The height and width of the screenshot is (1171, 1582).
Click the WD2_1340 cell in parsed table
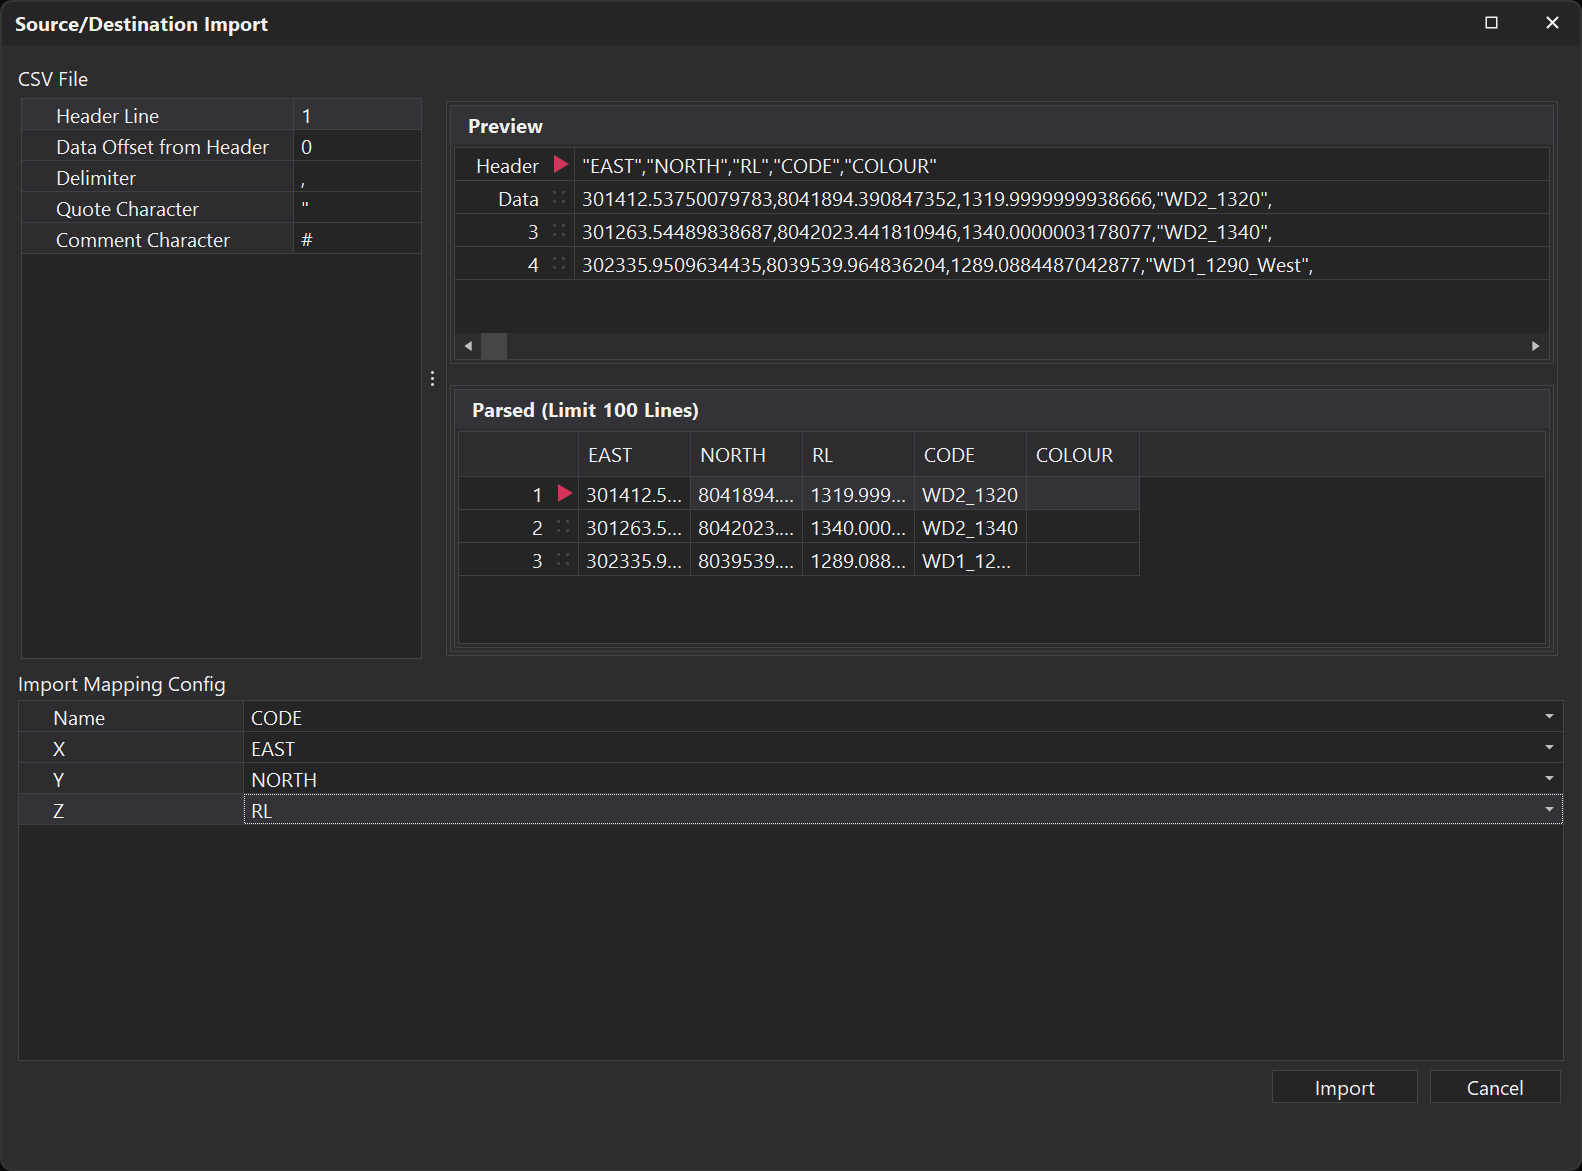970,527
